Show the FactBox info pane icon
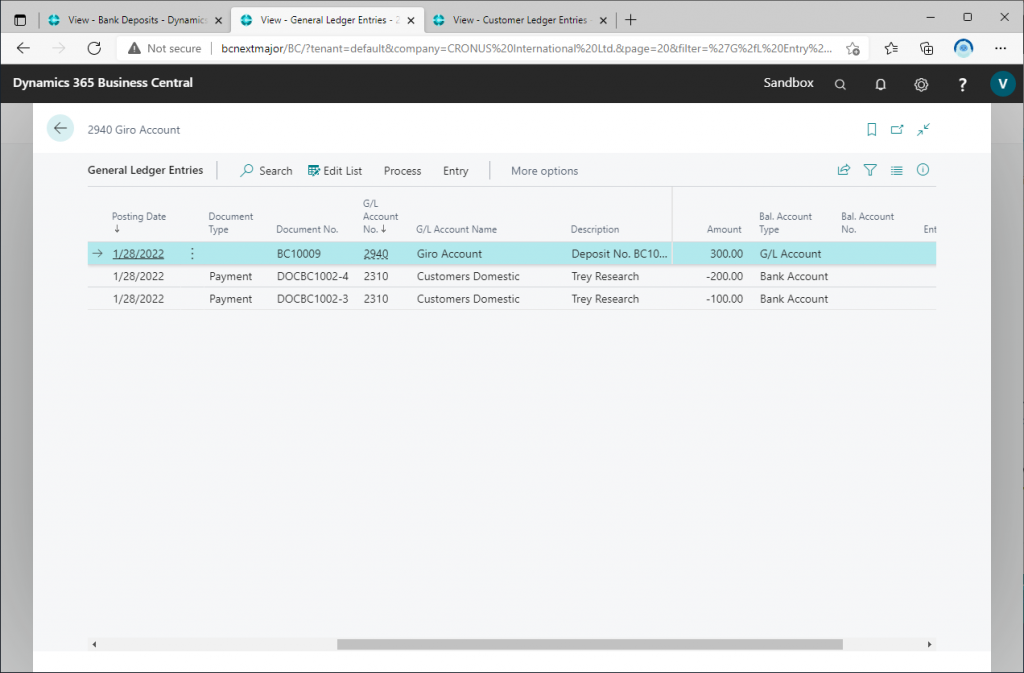Viewport: 1024px width, 673px height. pyautogui.click(x=923, y=170)
